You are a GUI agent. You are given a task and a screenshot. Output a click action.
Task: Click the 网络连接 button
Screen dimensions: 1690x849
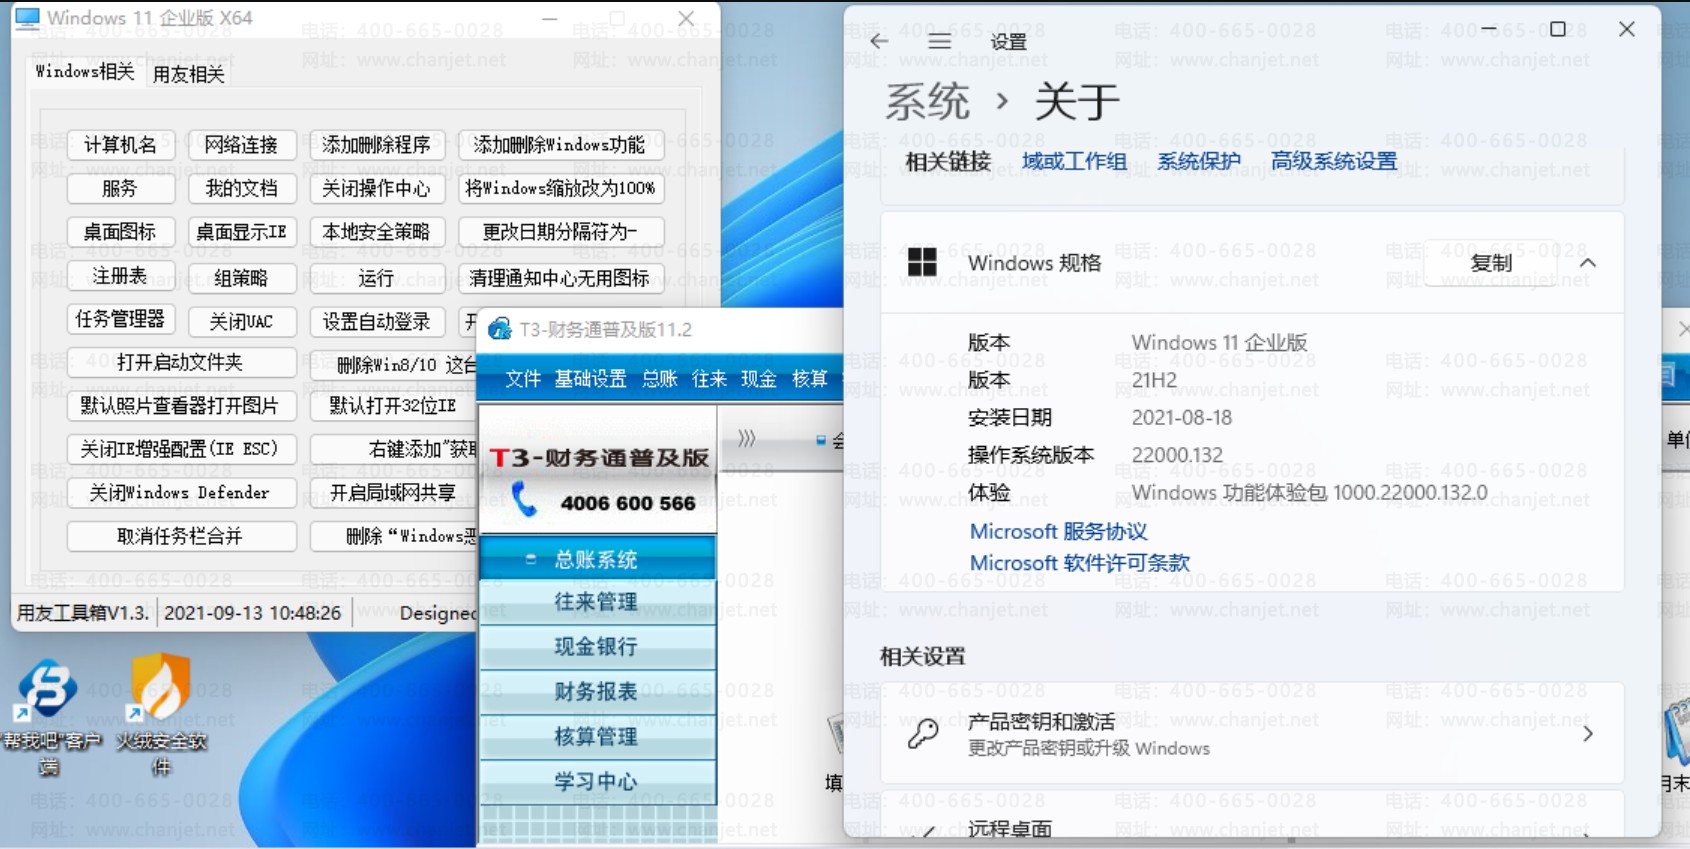[241, 145]
